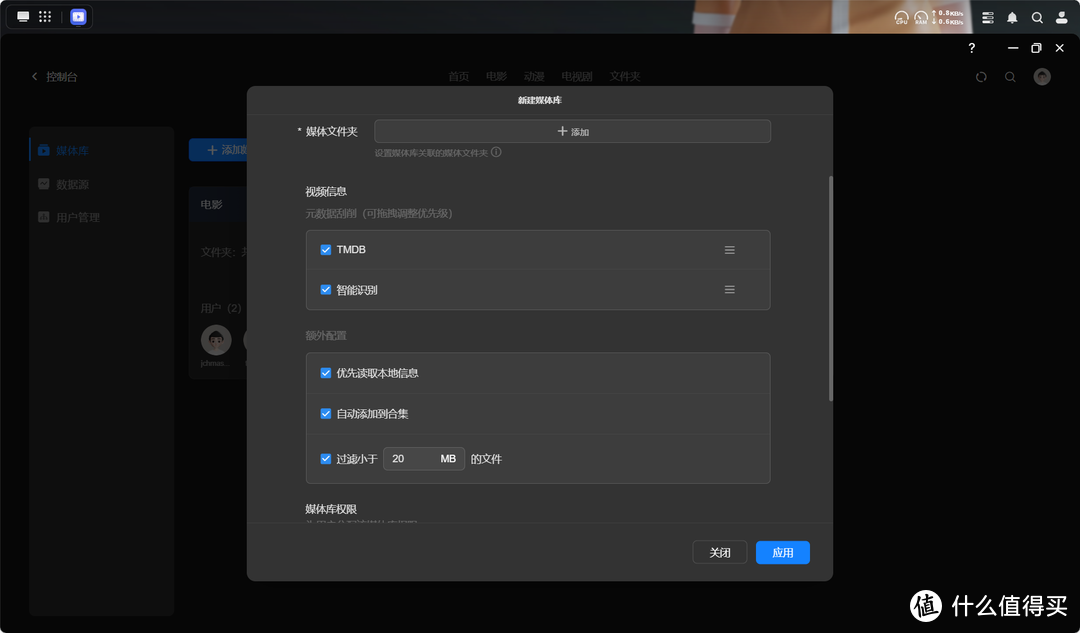The height and width of the screenshot is (633, 1080).
Task: Toggle the 智能识别 checkbox
Action: [326, 290]
